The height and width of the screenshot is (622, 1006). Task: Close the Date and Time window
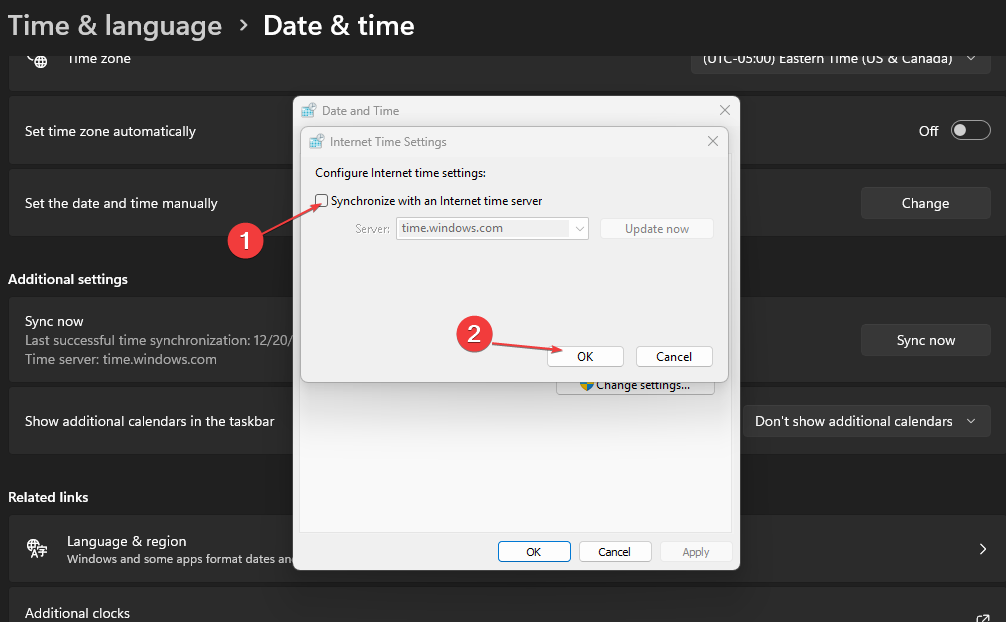point(725,110)
